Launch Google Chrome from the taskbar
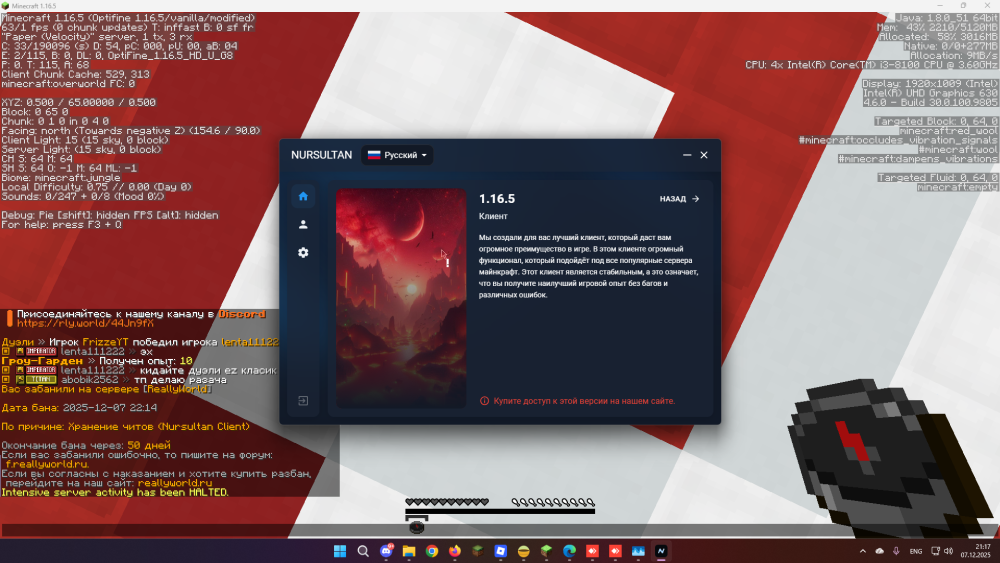Viewport: 1000px width, 563px height. (x=432, y=551)
